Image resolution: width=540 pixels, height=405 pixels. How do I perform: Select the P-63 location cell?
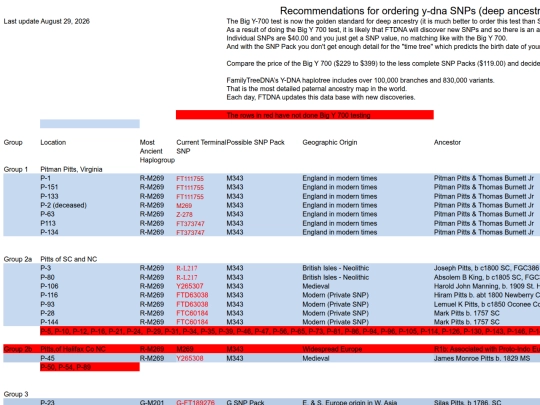point(48,214)
